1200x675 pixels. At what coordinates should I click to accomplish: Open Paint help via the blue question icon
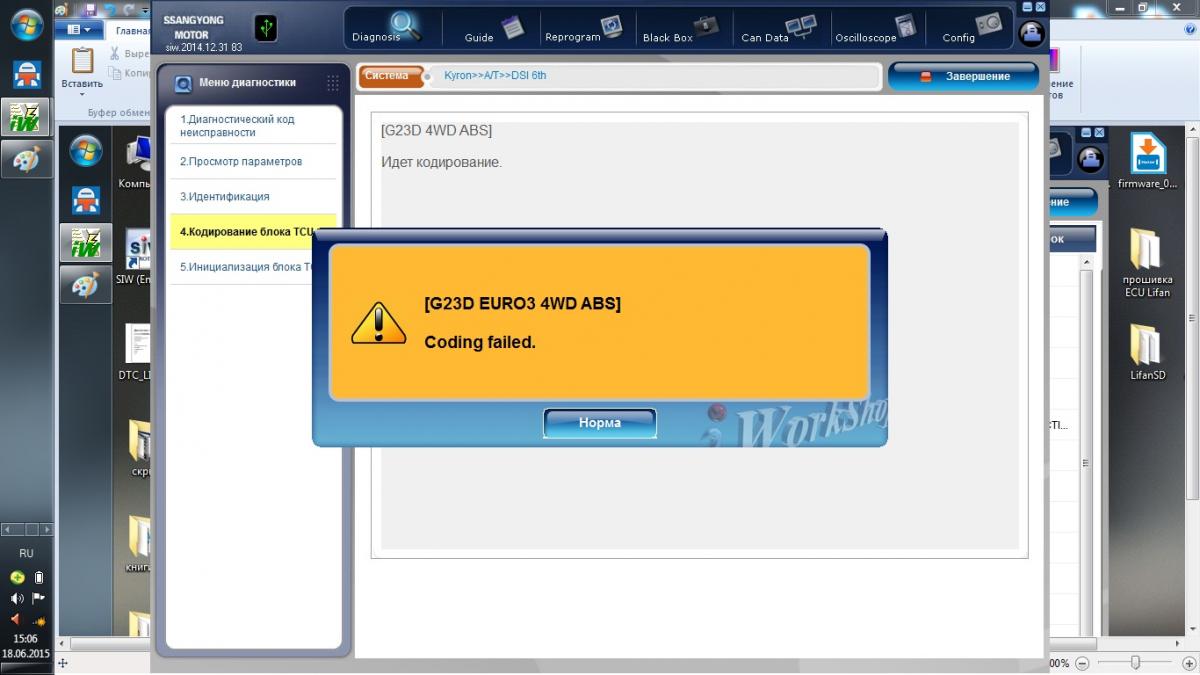tap(1188, 31)
